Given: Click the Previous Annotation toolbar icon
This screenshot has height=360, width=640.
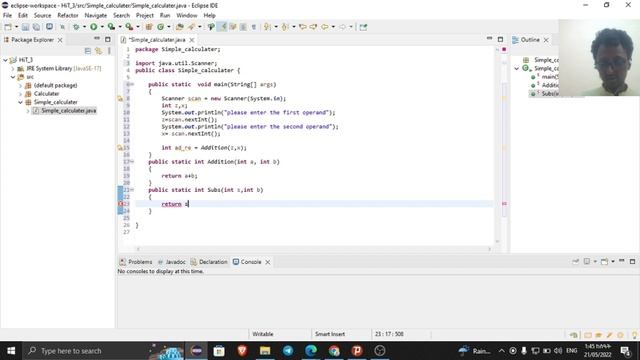Looking at the screenshot, I should (x=284, y=27).
